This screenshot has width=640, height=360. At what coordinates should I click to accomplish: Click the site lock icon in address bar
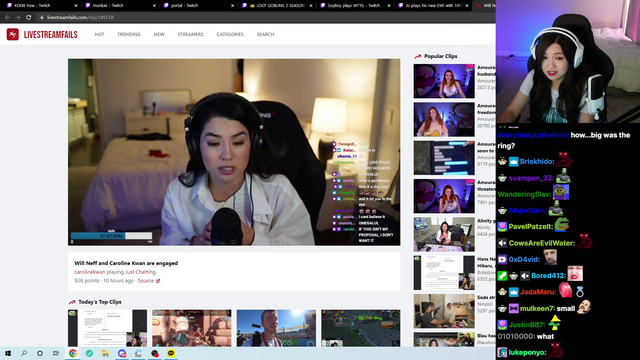click(x=42, y=17)
